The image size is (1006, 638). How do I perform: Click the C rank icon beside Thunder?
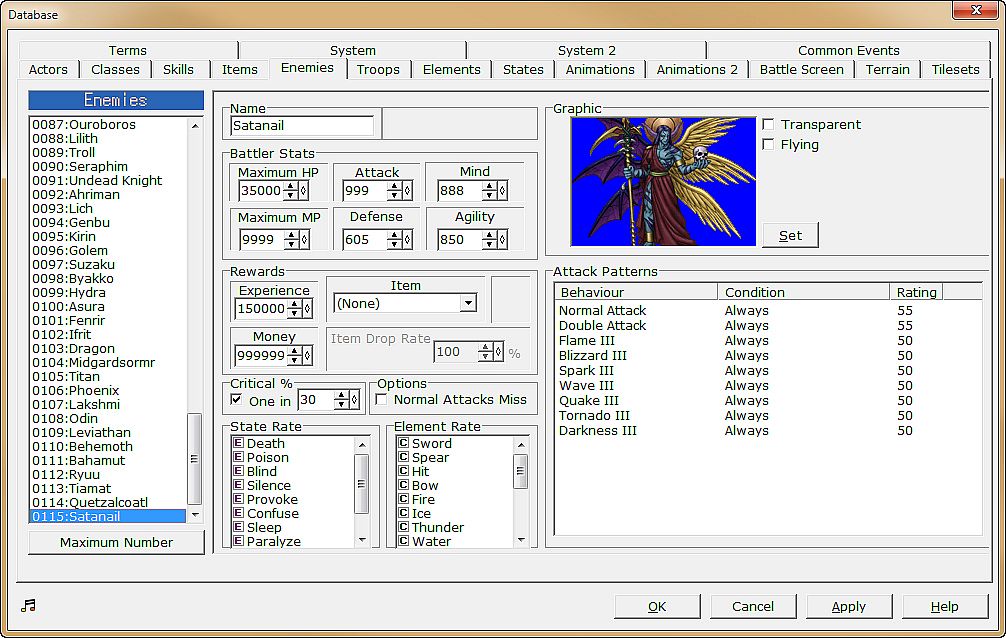(x=403, y=527)
